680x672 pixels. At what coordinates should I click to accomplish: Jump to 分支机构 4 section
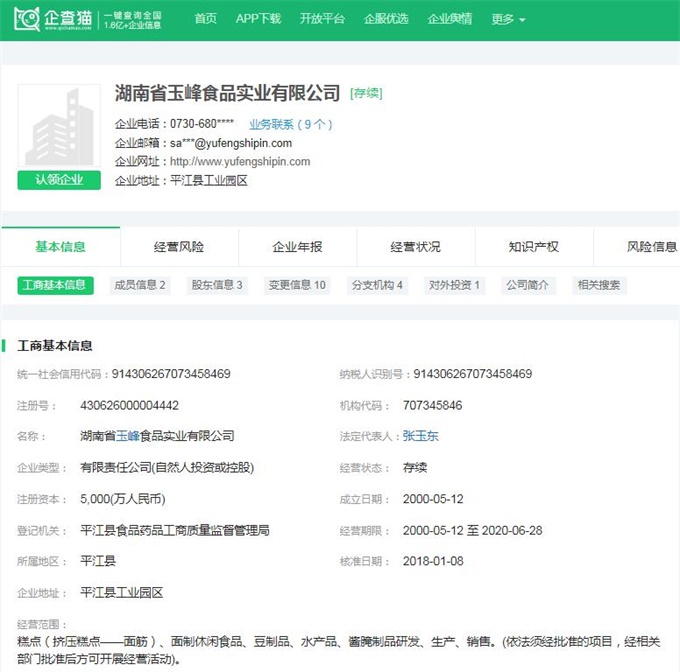tap(377, 285)
